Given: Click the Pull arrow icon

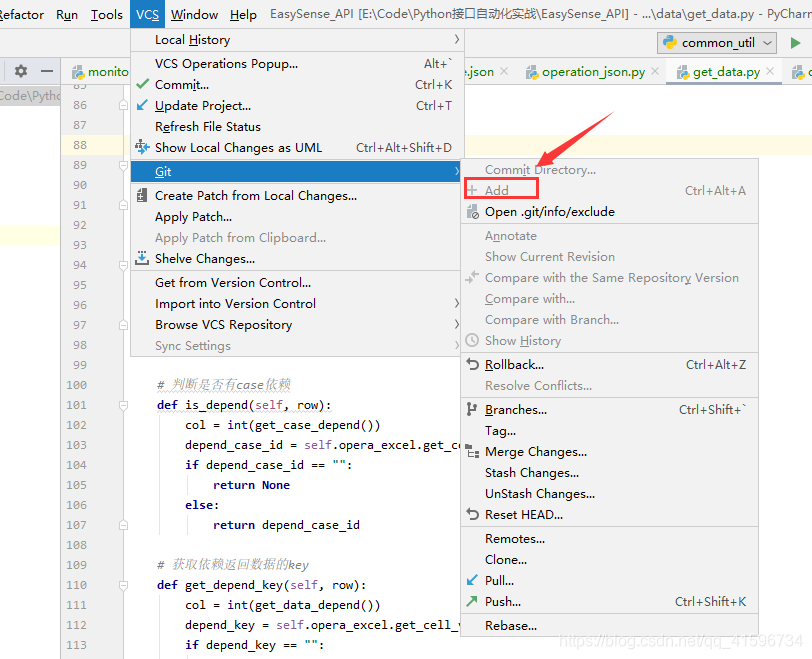Looking at the screenshot, I should 472,580.
